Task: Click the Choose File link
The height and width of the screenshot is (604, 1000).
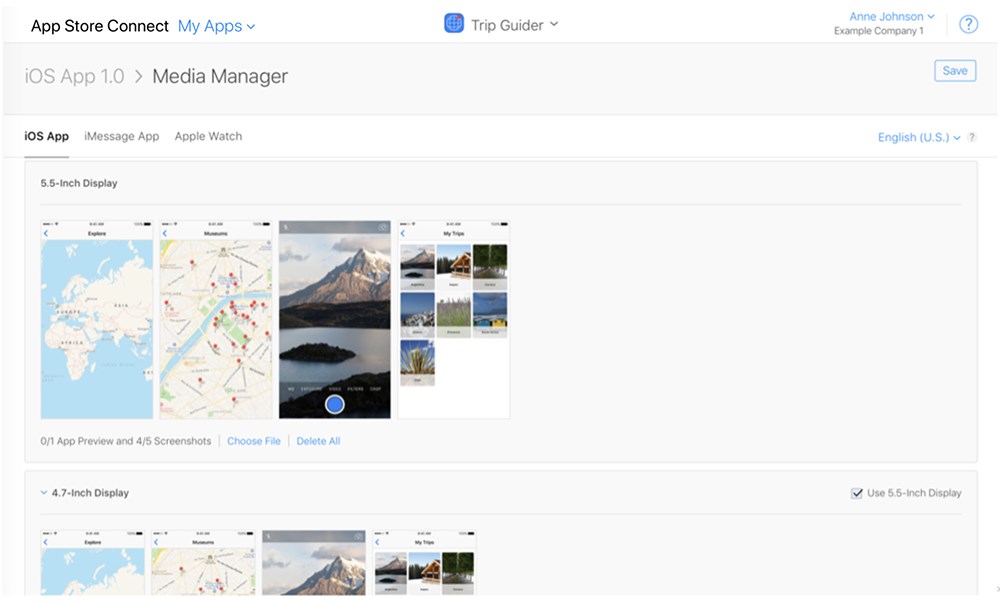Action: point(254,441)
